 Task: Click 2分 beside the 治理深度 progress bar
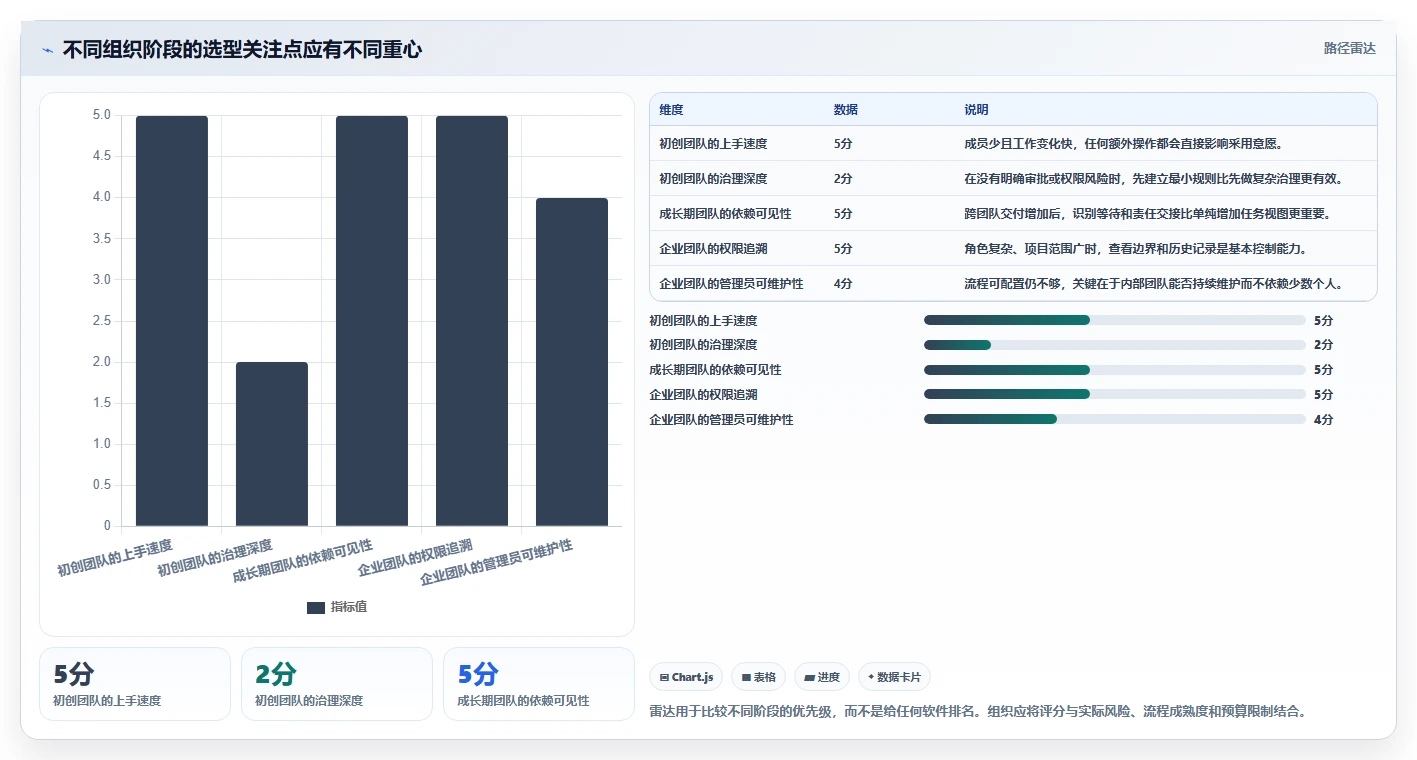click(x=1323, y=345)
